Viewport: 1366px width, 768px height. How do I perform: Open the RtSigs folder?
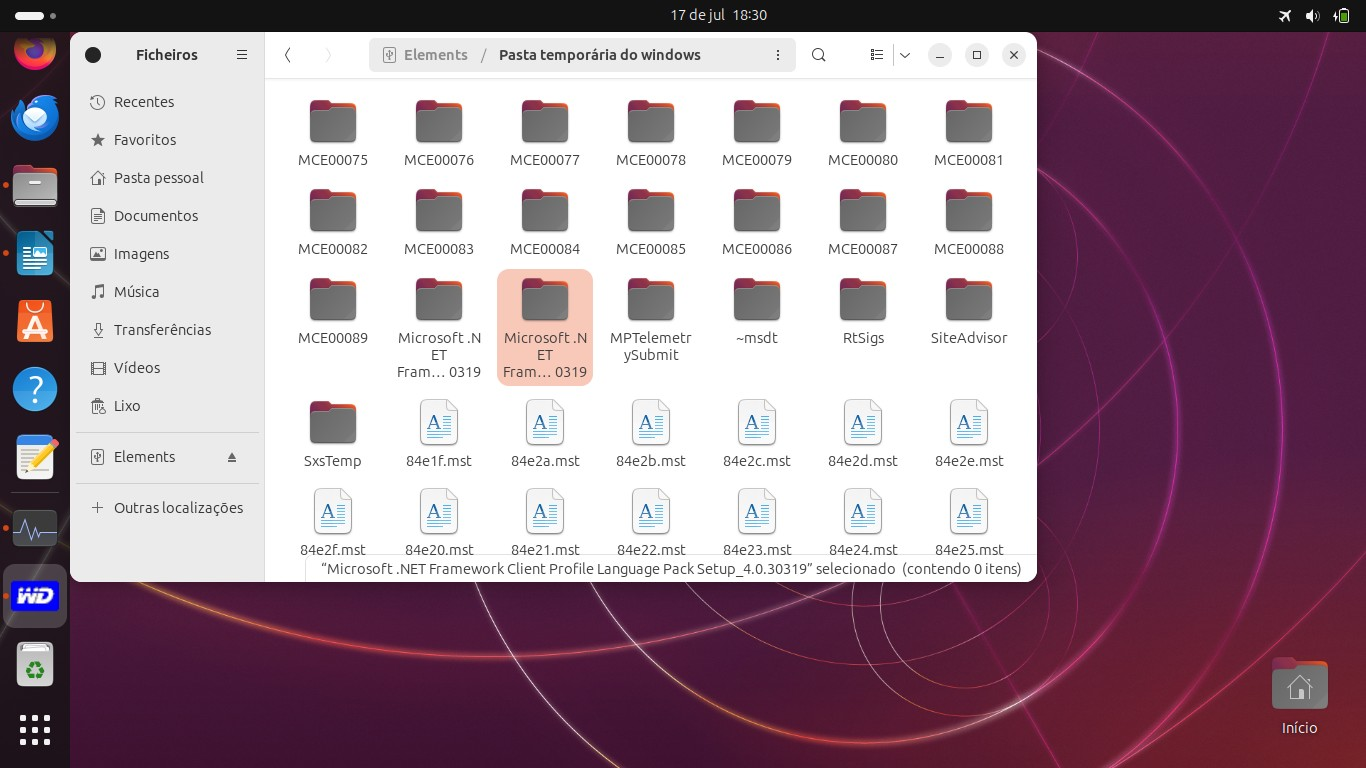[x=862, y=300]
